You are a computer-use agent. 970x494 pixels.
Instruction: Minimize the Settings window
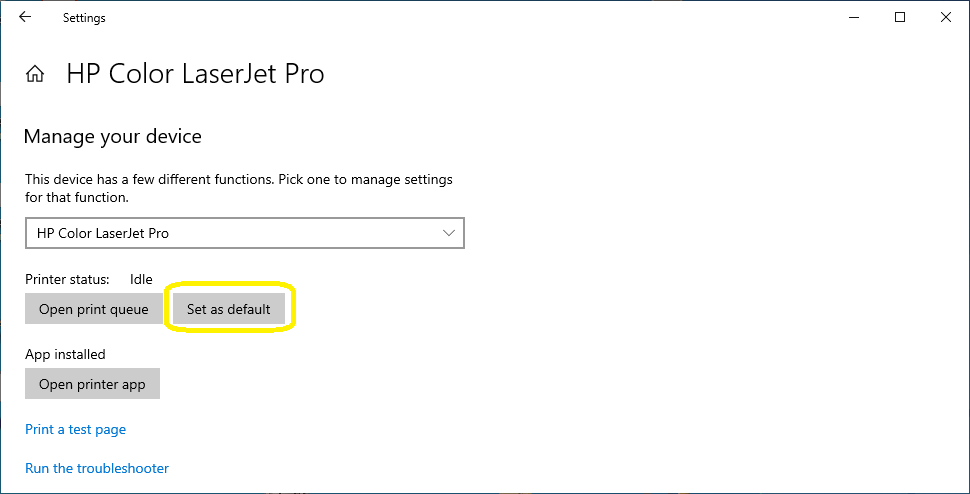(855, 17)
